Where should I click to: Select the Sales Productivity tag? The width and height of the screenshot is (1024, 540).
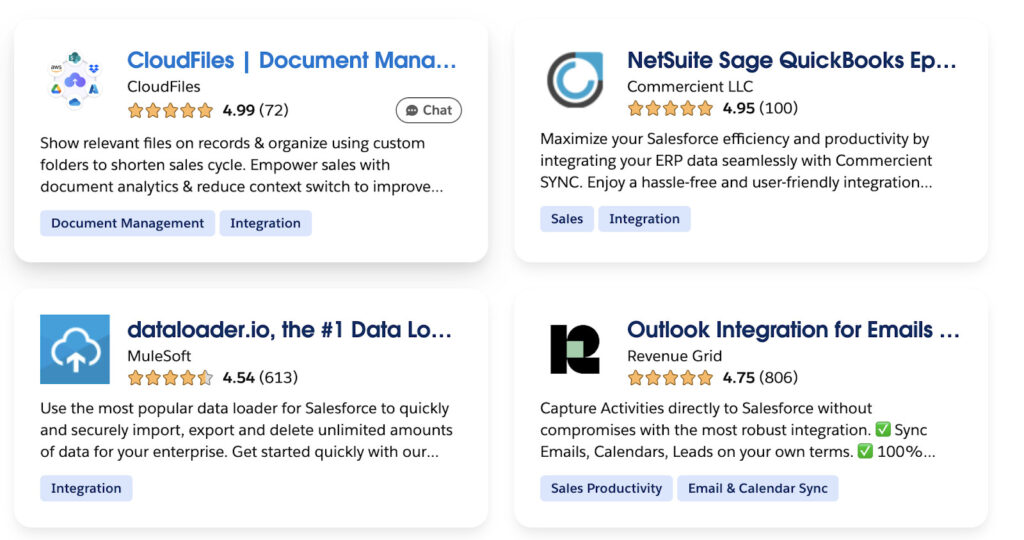click(x=606, y=488)
